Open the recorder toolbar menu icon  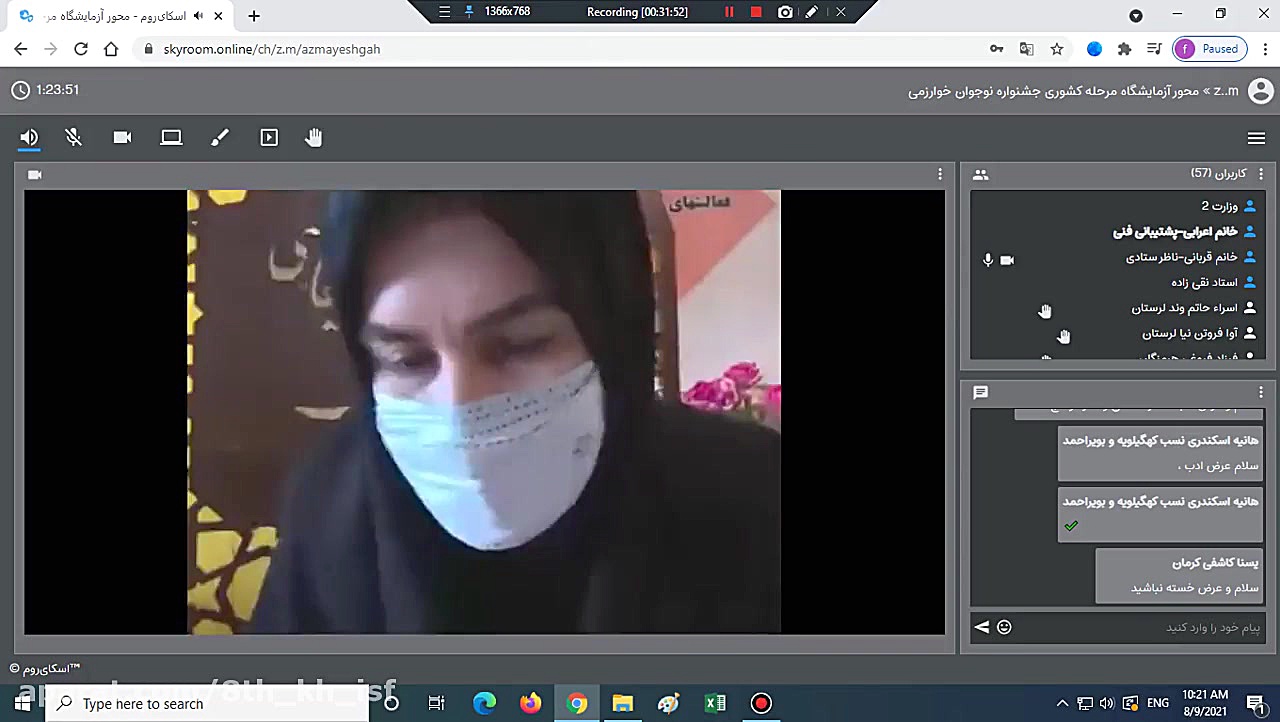click(445, 12)
